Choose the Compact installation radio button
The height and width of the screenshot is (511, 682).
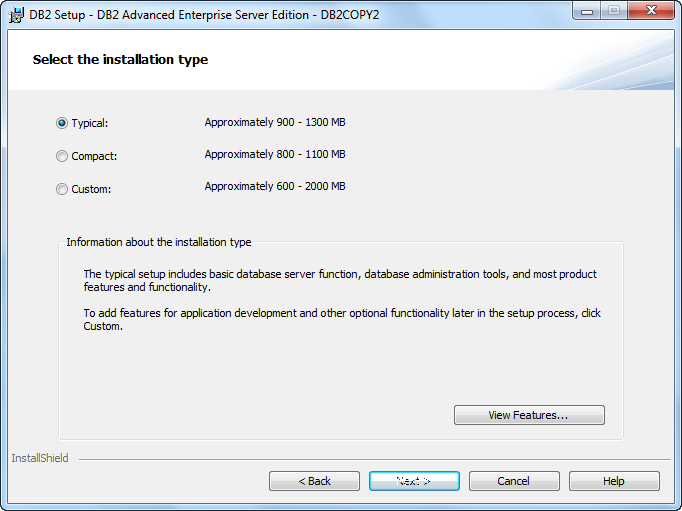(x=62, y=156)
